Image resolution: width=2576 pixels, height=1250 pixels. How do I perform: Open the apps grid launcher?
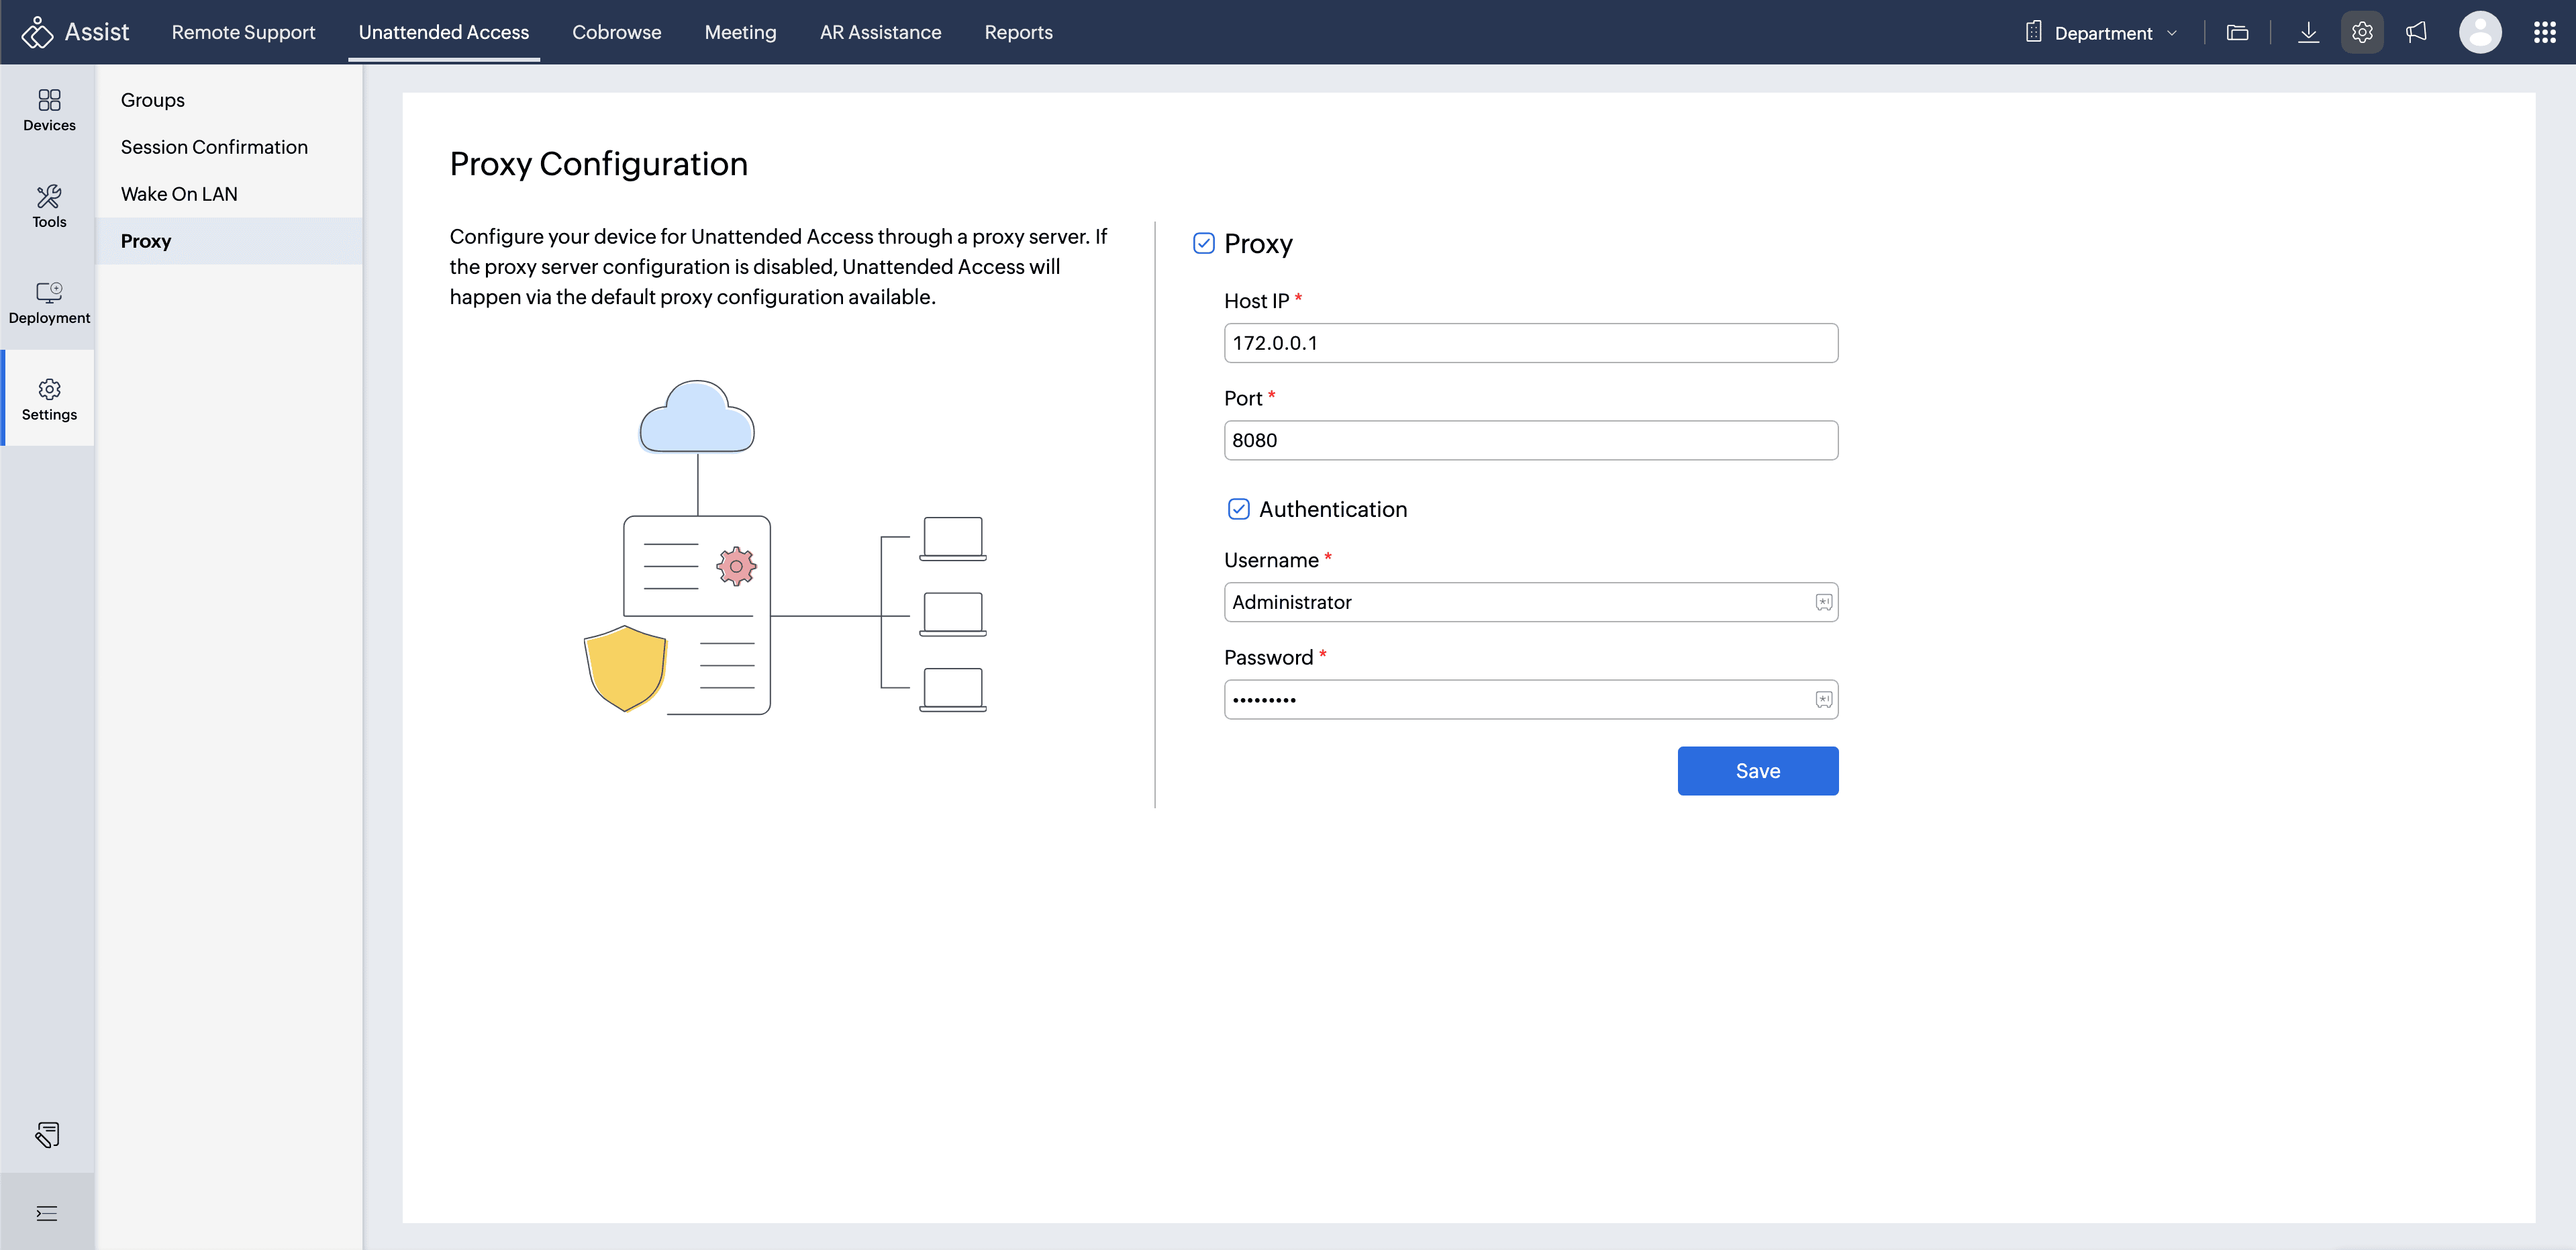[x=2544, y=33]
